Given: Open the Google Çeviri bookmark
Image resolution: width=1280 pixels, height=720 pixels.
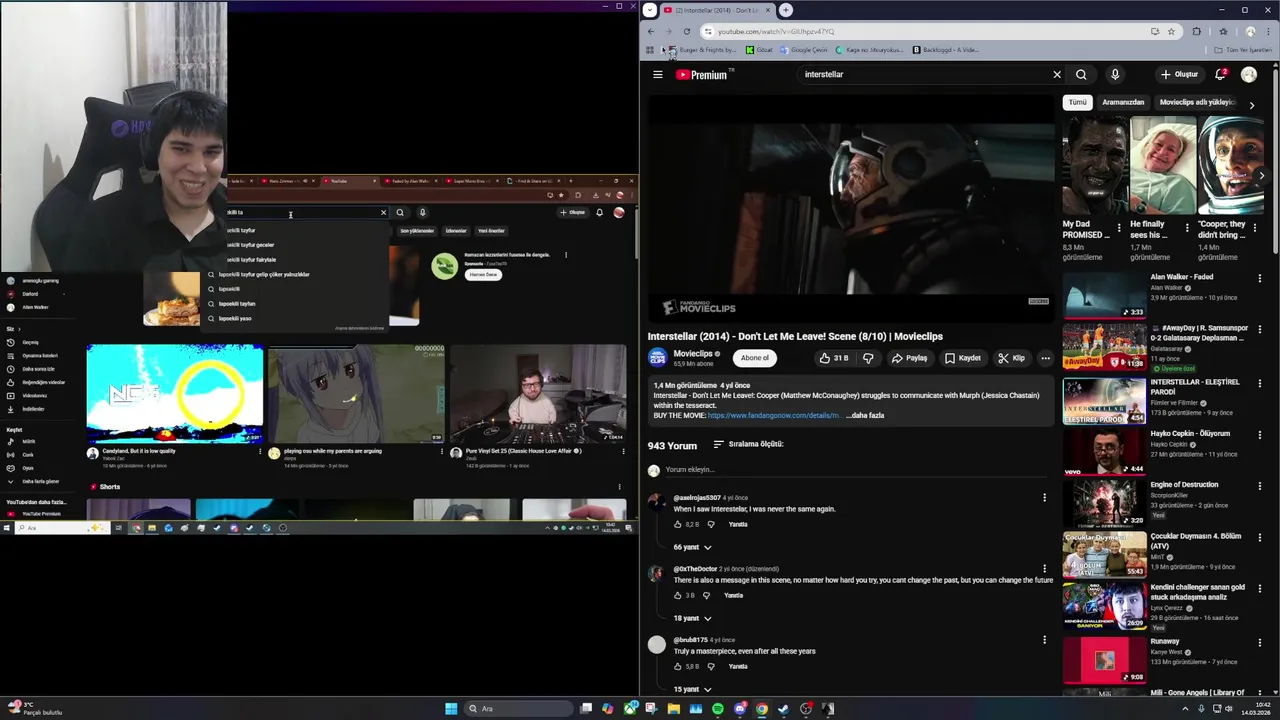Looking at the screenshot, I should coord(804,50).
